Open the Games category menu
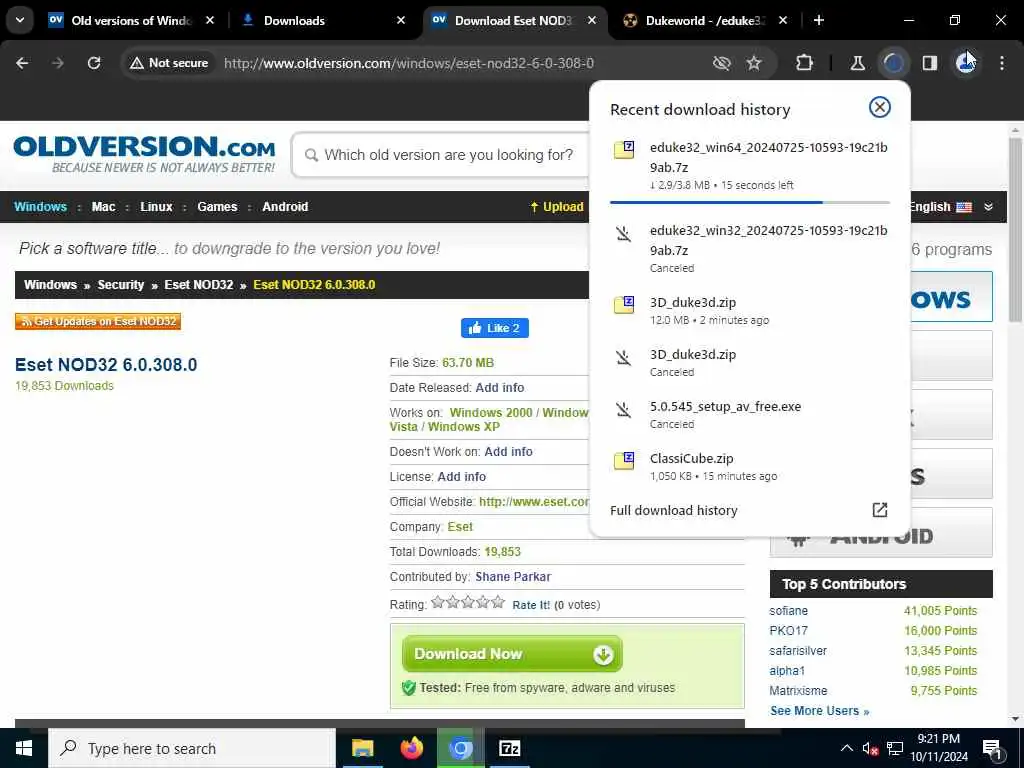Image resolution: width=1024 pixels, height=768 pixels. click(217, 206)
